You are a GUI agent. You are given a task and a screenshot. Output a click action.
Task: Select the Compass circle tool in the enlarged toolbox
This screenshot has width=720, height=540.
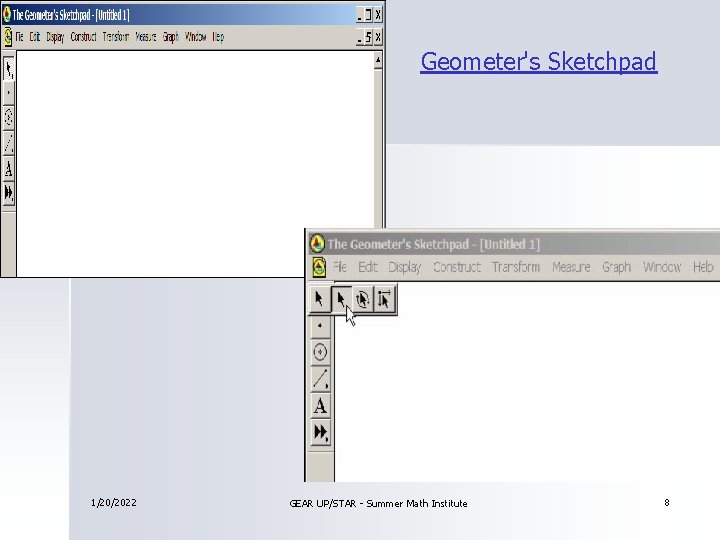coord(320,352)
